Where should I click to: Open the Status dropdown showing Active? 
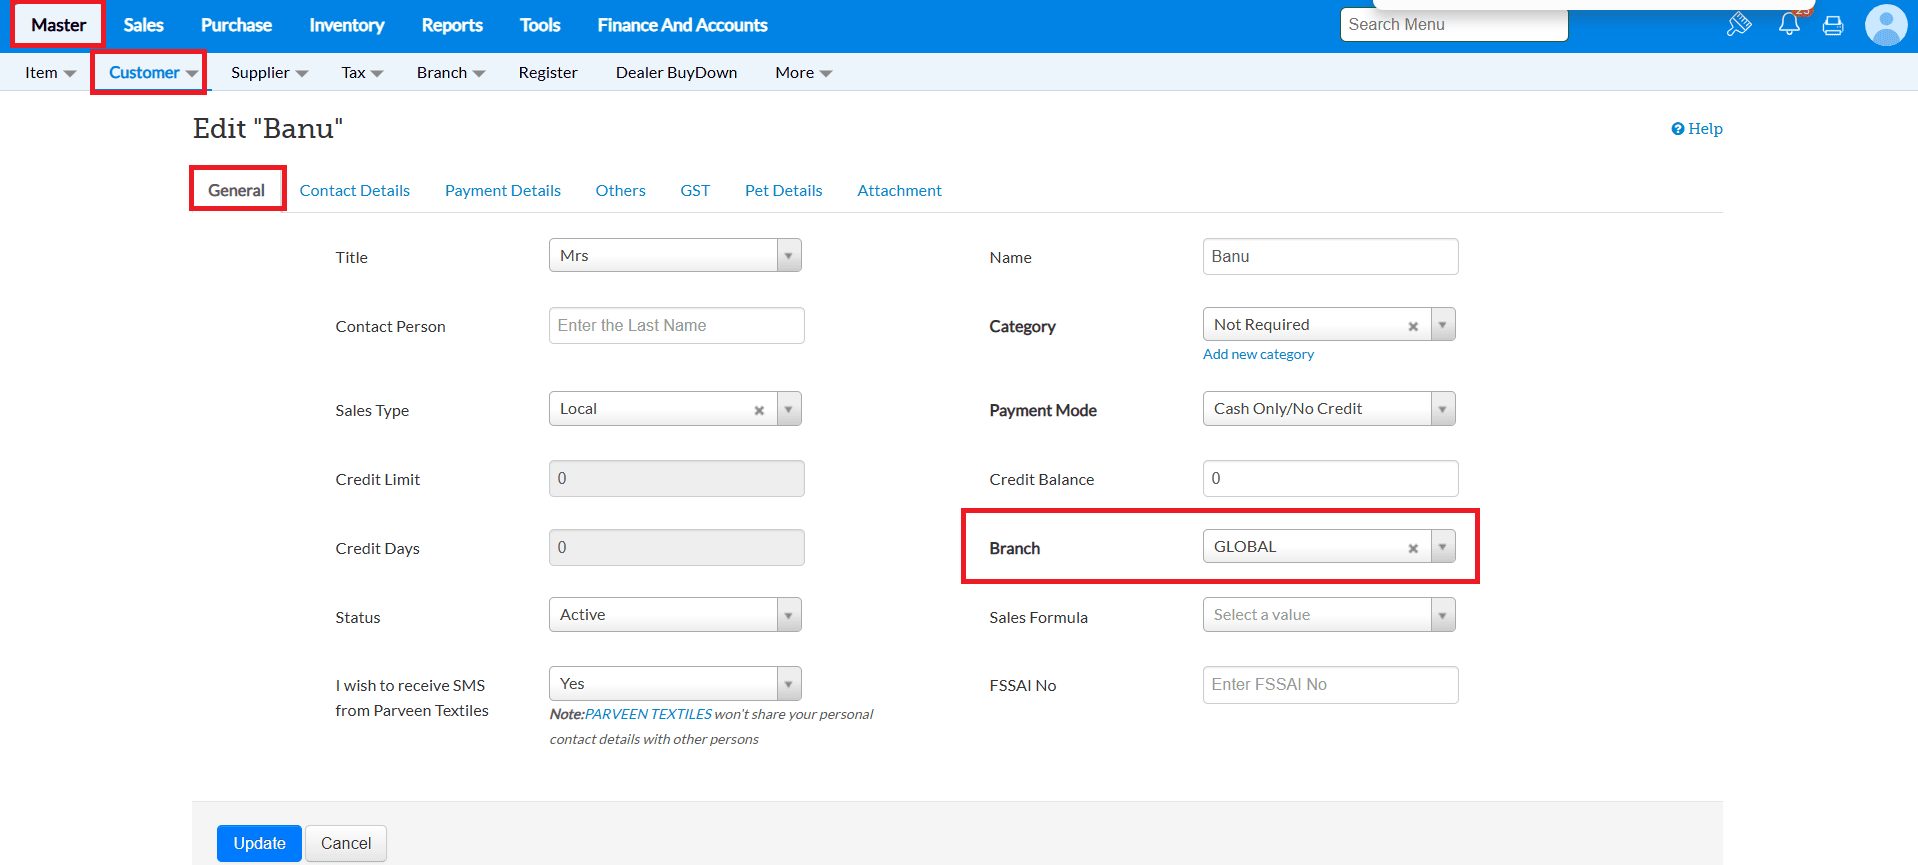tap(788, 615)
